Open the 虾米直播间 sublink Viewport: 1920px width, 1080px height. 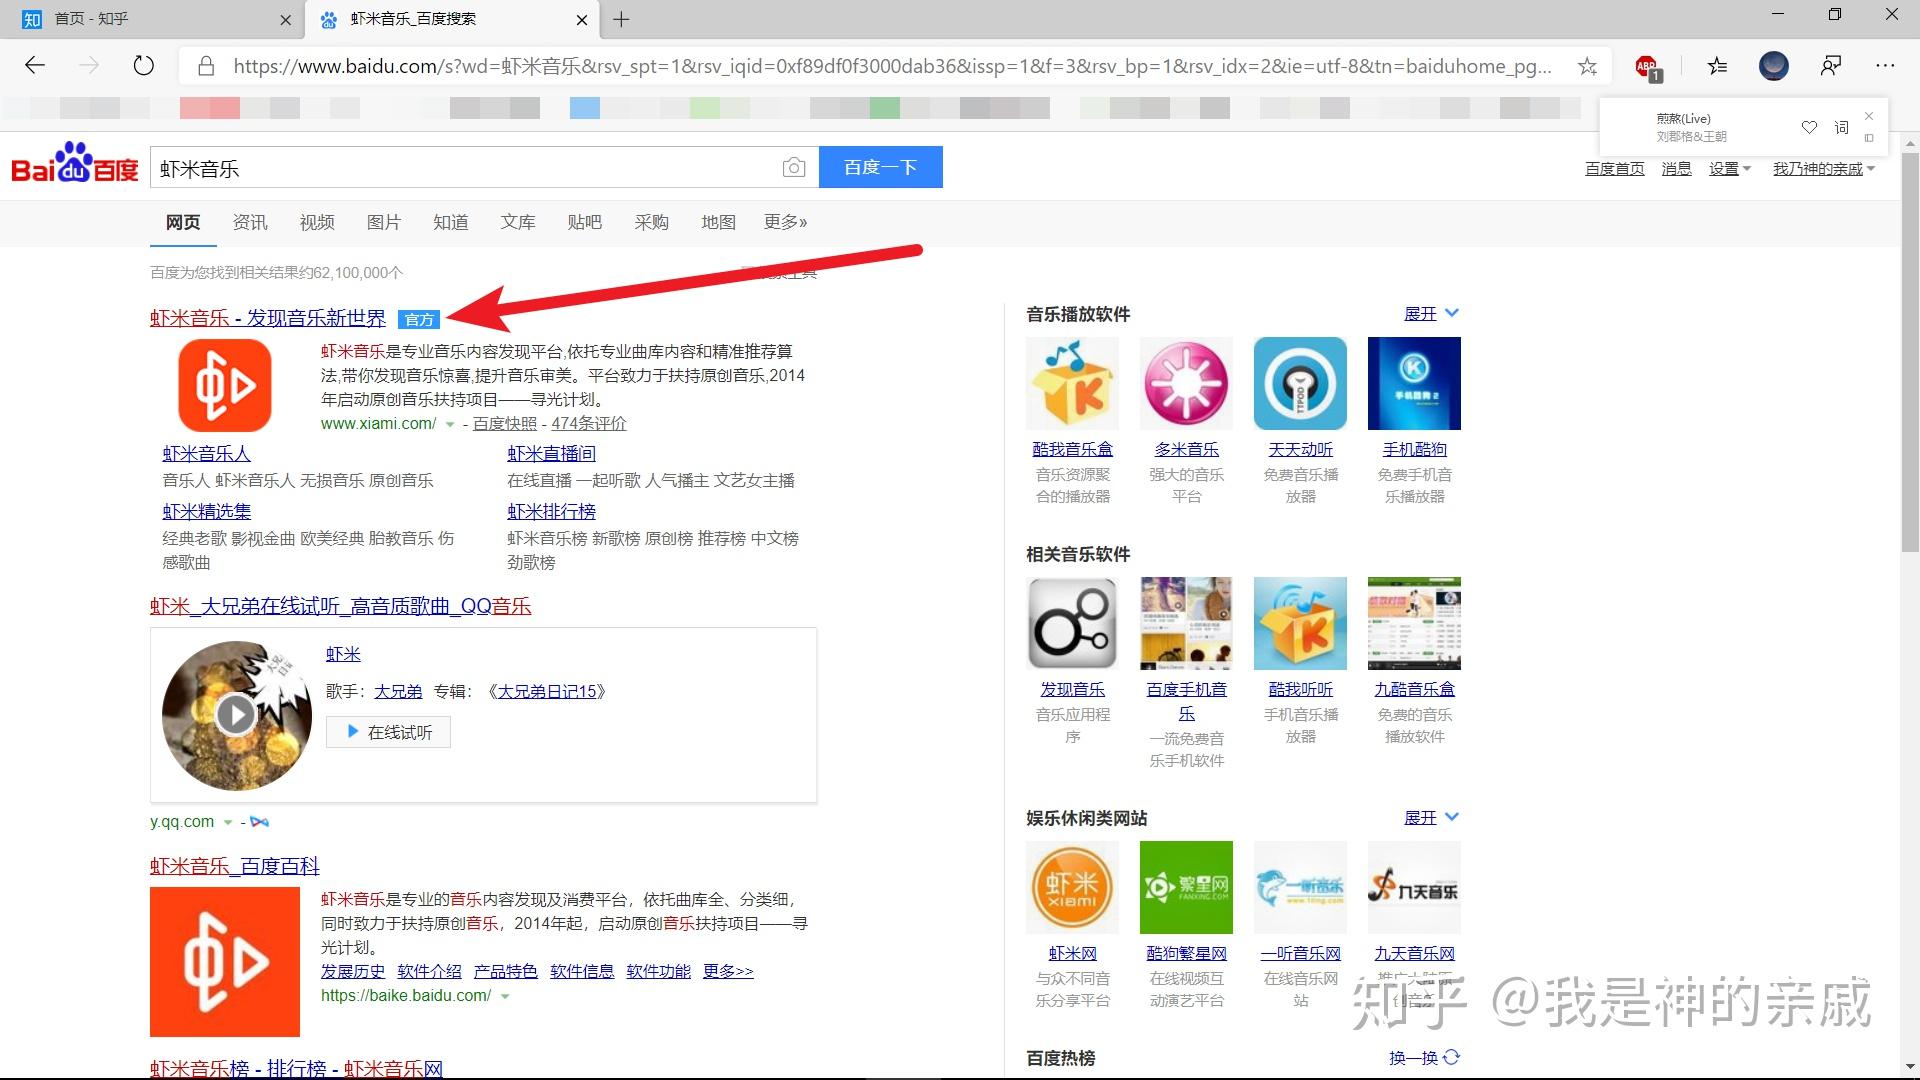tap(552, 454)
